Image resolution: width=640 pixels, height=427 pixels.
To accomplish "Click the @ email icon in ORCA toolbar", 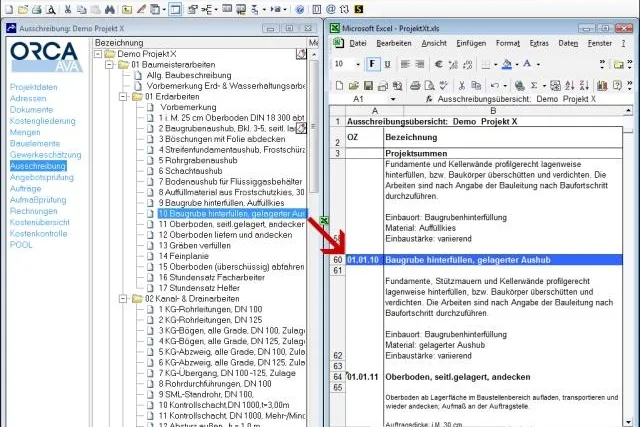I will (331, 9).
